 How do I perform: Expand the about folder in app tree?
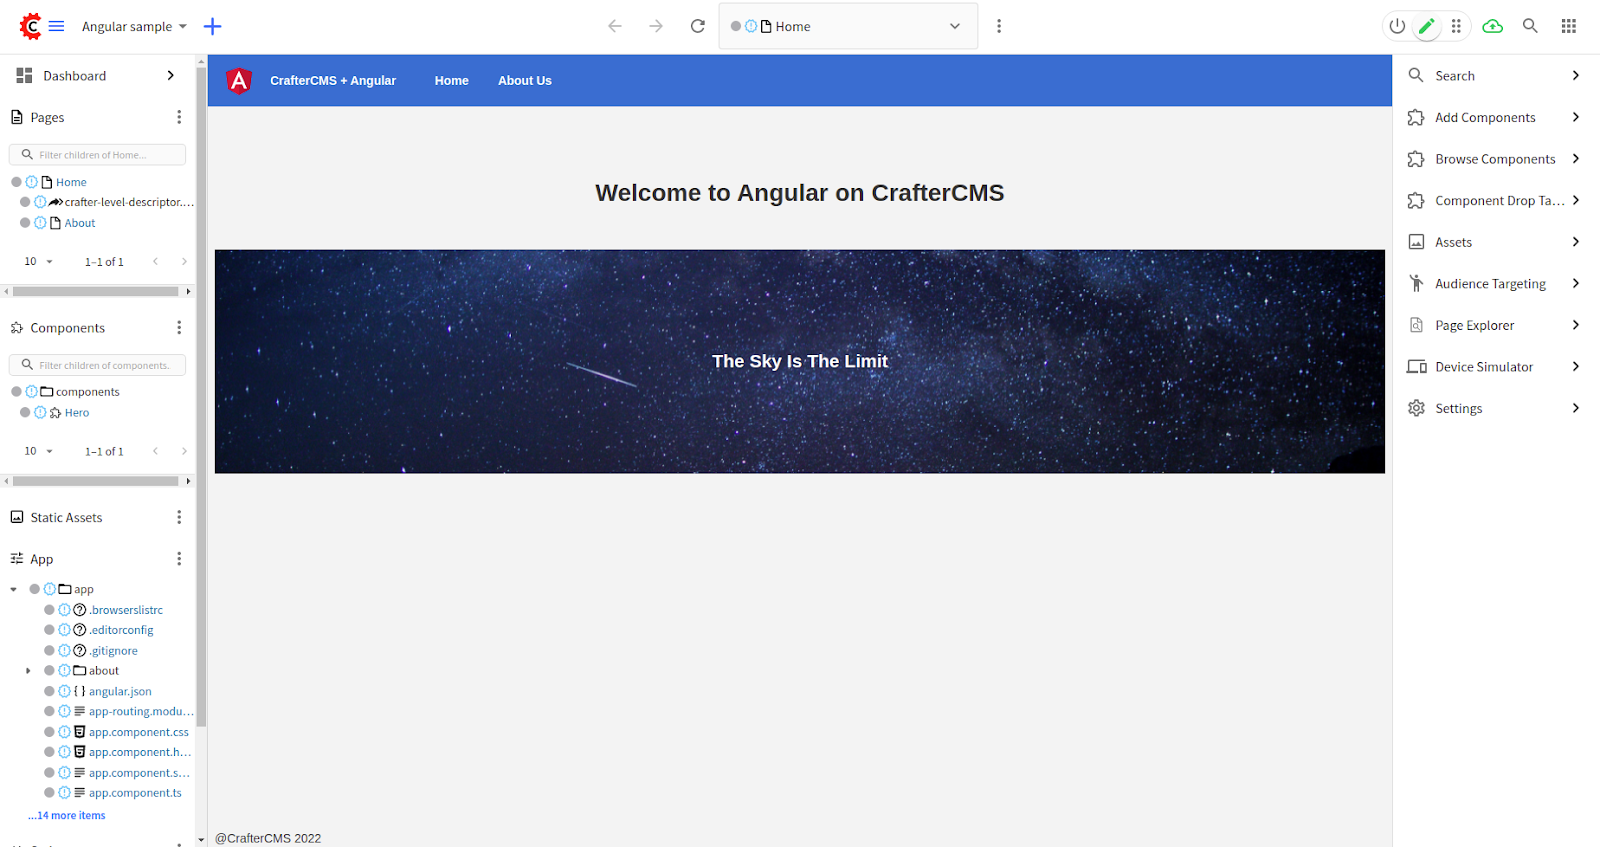point(28,671)
